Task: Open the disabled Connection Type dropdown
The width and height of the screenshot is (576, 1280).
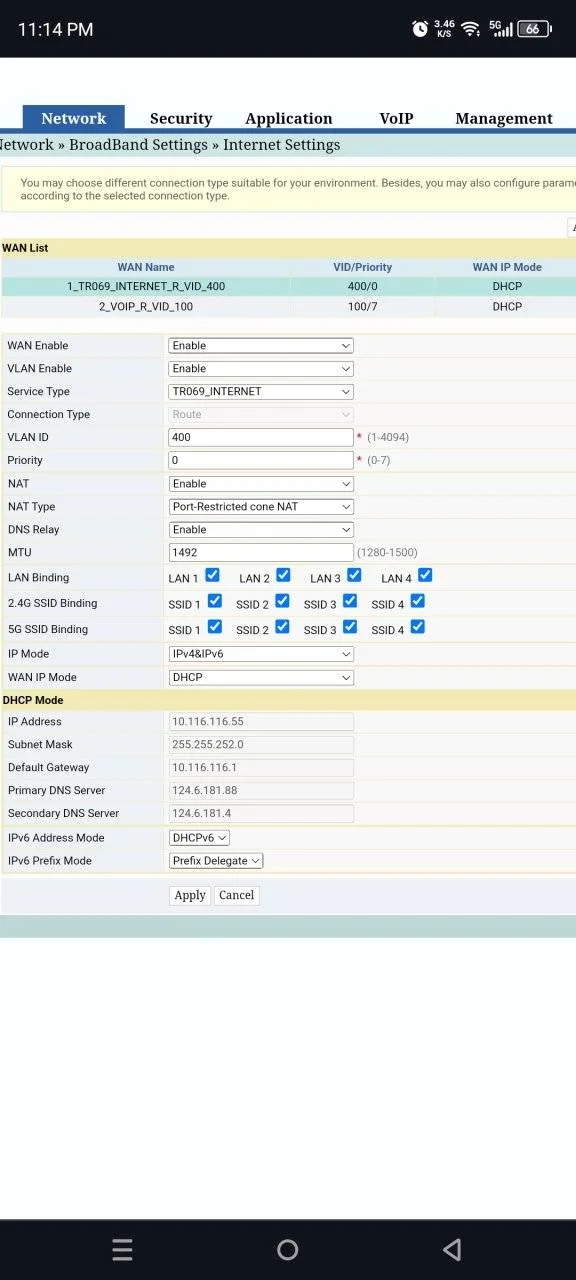Action: point(261,415)
